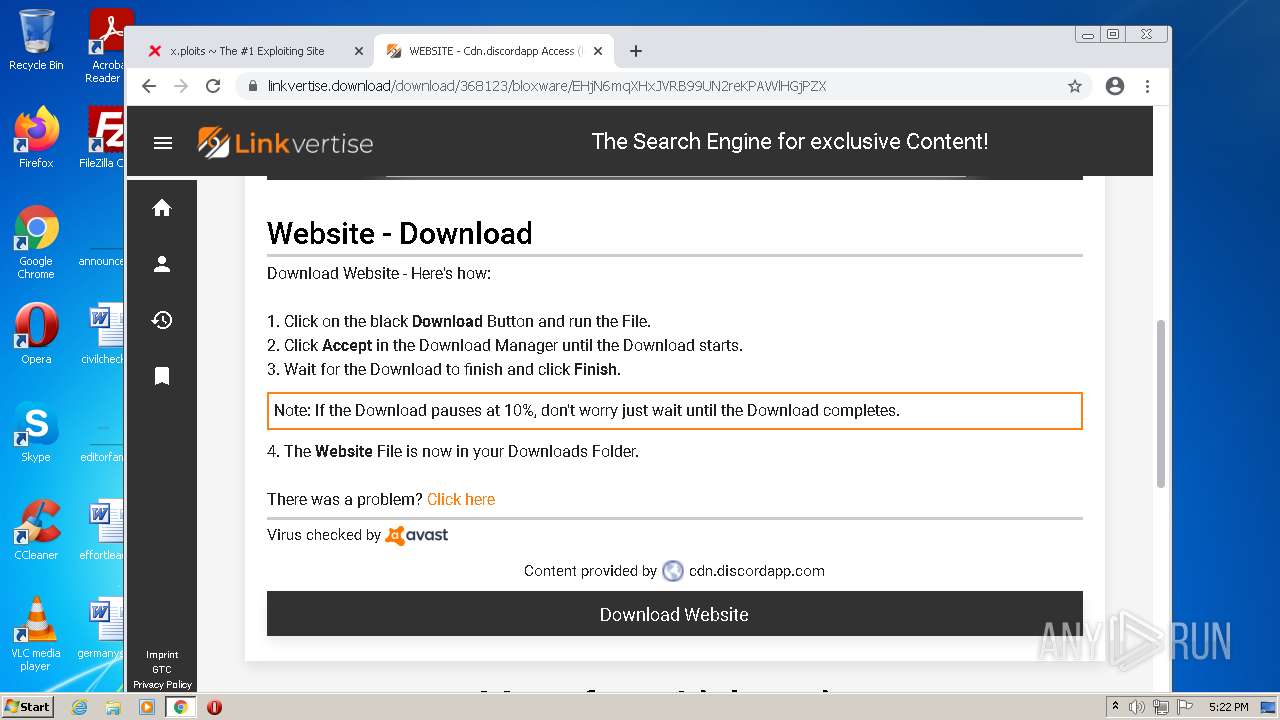Click the Opera taskbar icon
The image size is (1280, 720).
(214, 707)
